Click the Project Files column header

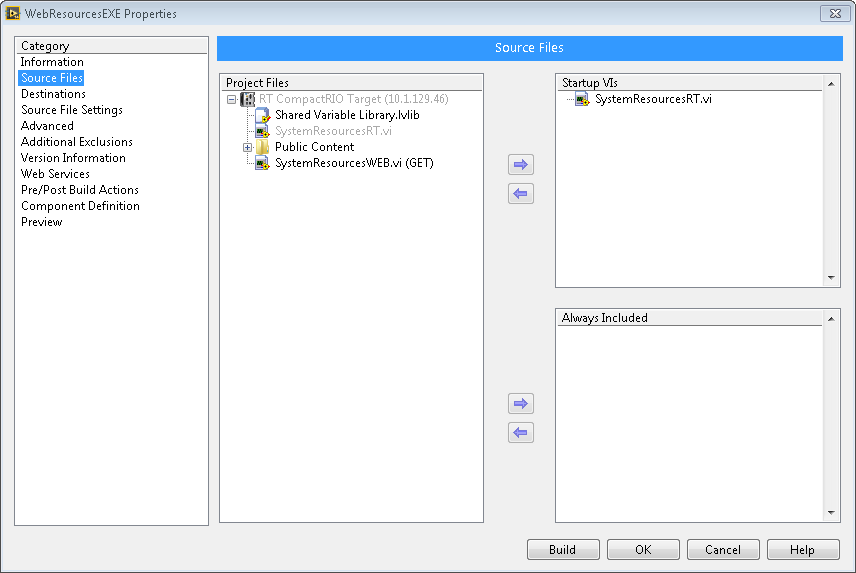tap(352, 83)
